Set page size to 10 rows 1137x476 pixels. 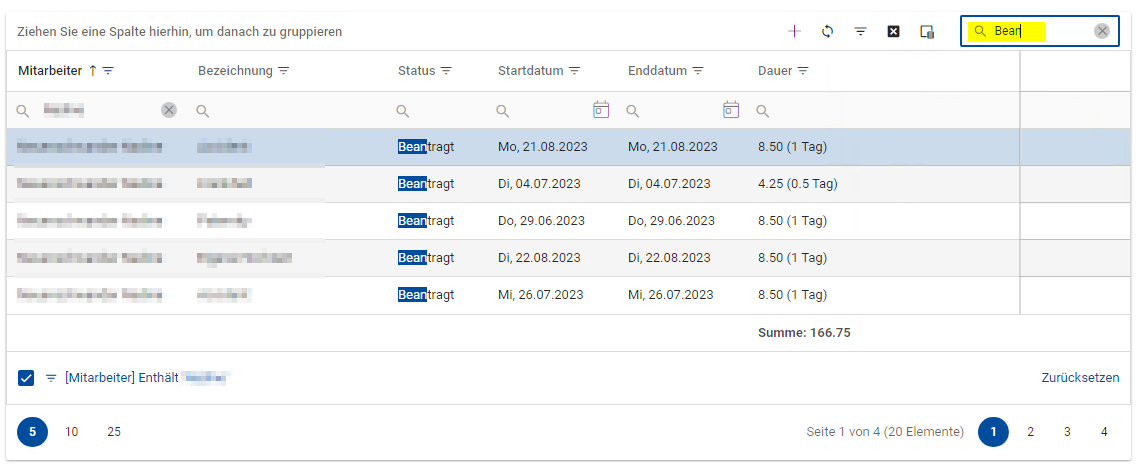72,432
